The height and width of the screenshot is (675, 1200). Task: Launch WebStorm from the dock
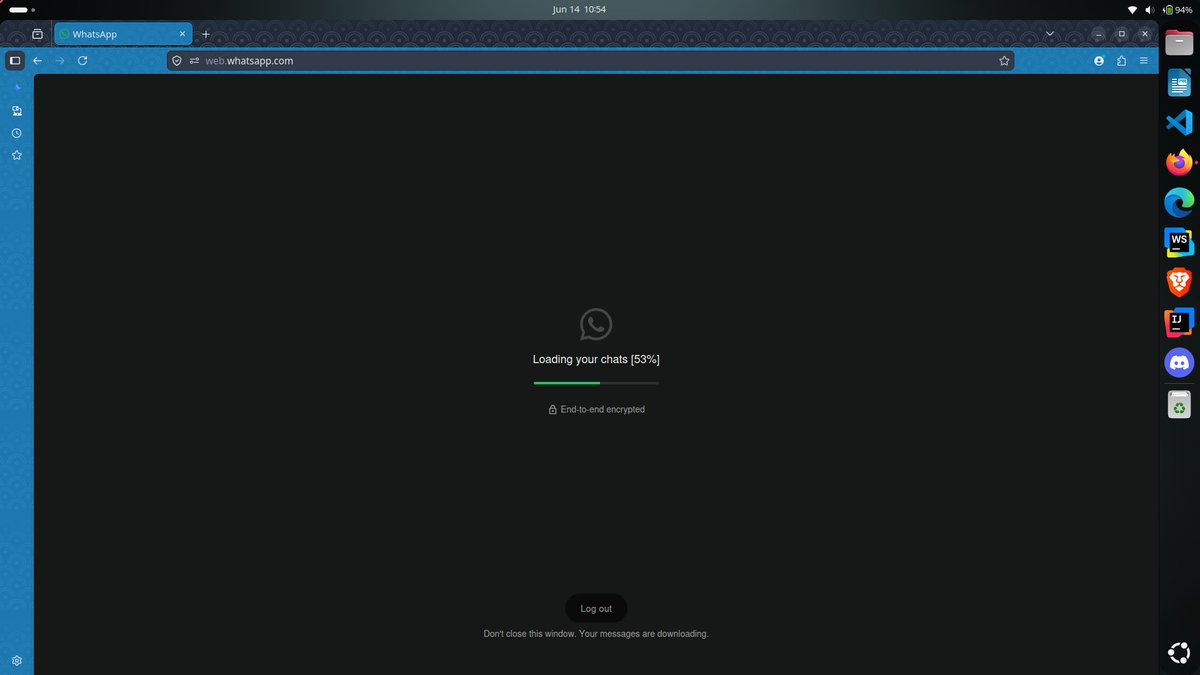[x=1179, y=243]
